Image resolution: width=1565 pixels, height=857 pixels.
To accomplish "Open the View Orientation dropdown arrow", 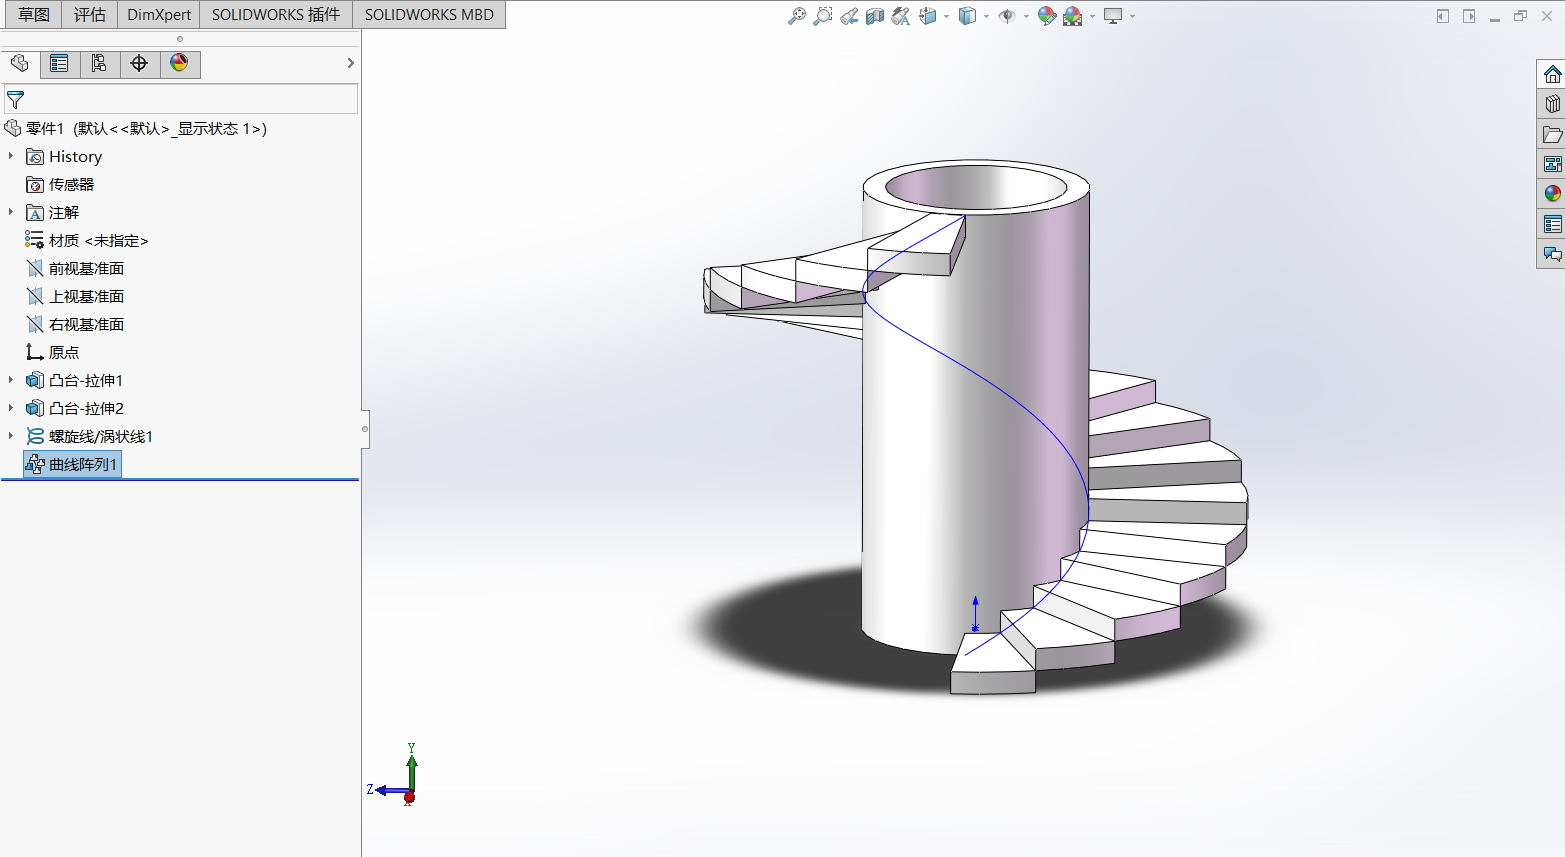I will coord(946,16).
